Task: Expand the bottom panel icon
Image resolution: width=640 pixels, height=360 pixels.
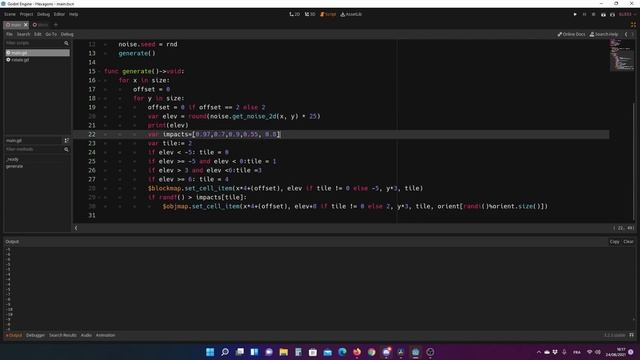Action: pyautogui.click(x=631, y=335)
